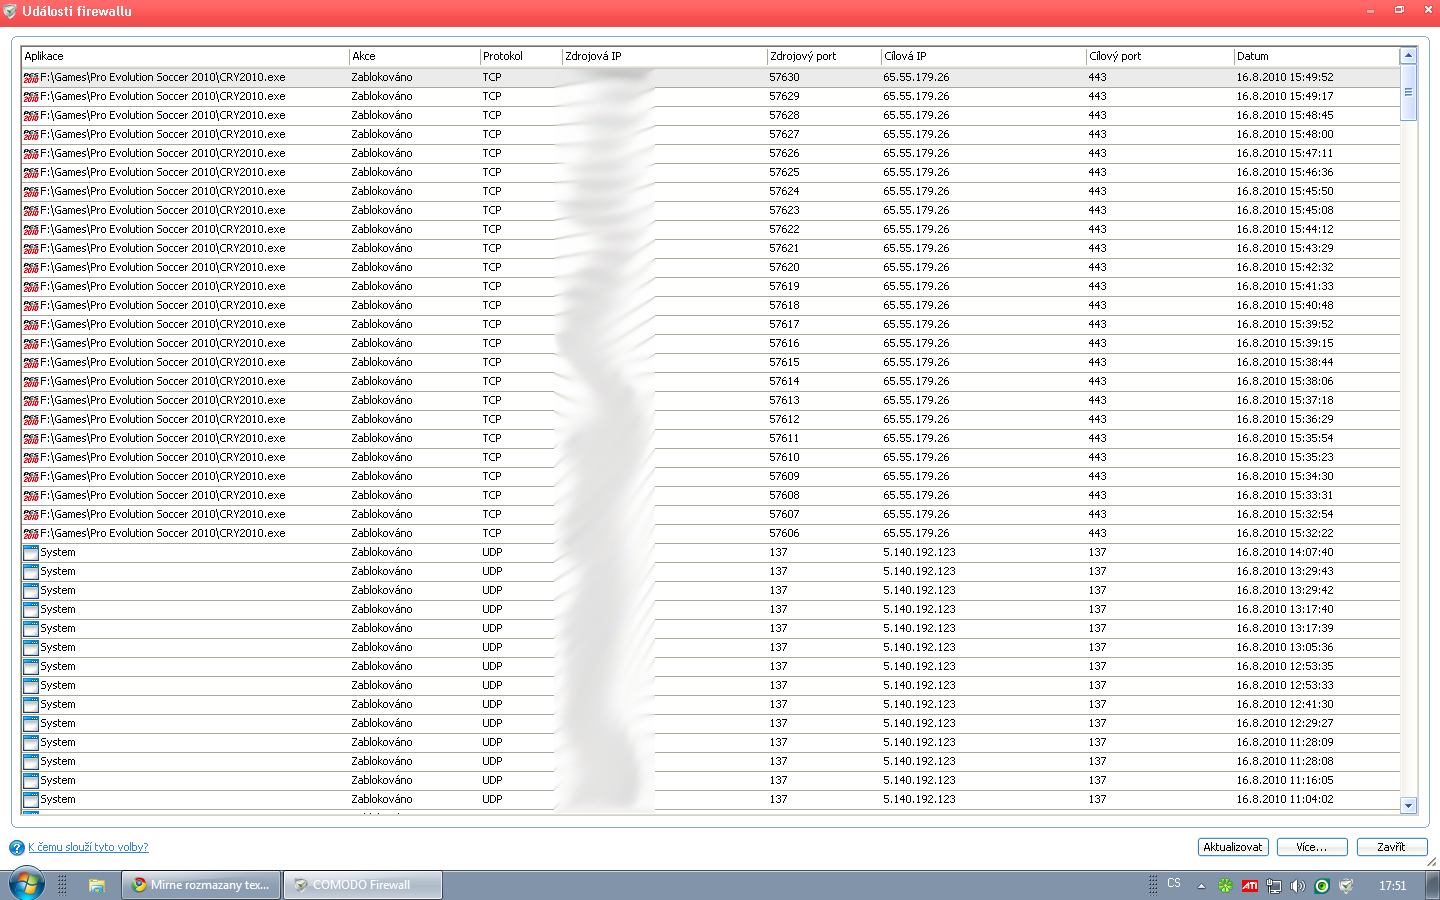Click the scrollbar up arrow
The image size is (1440, 900).
click(x=1408, y=56)
